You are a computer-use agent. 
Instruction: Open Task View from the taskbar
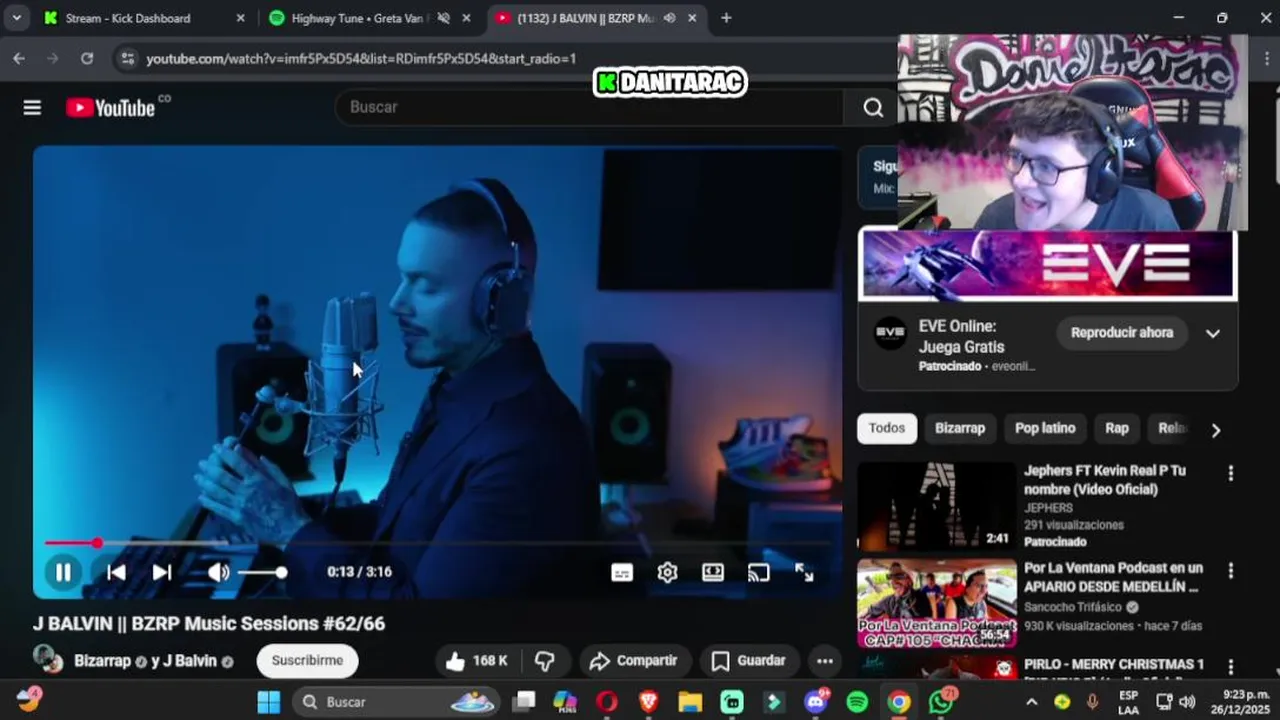(523, 702)
